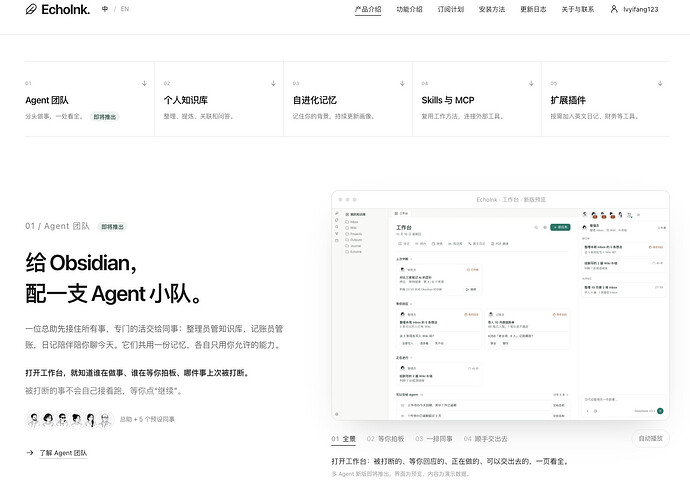The width and height of the screenshot is (690, 491).
Task: Click the green send button in the preview chat
Action: pyautogui.click(x=660, y=411)
